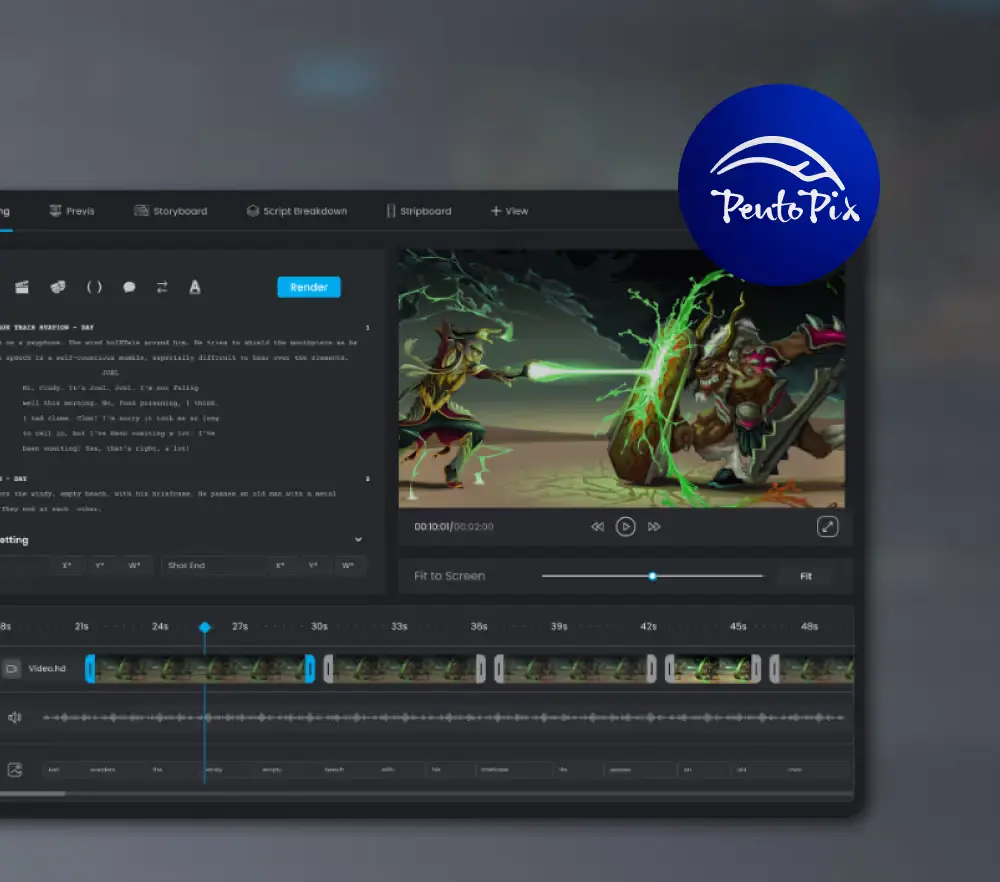
Task: Select the transition arrows tool
Action: [x=162, y=287]
